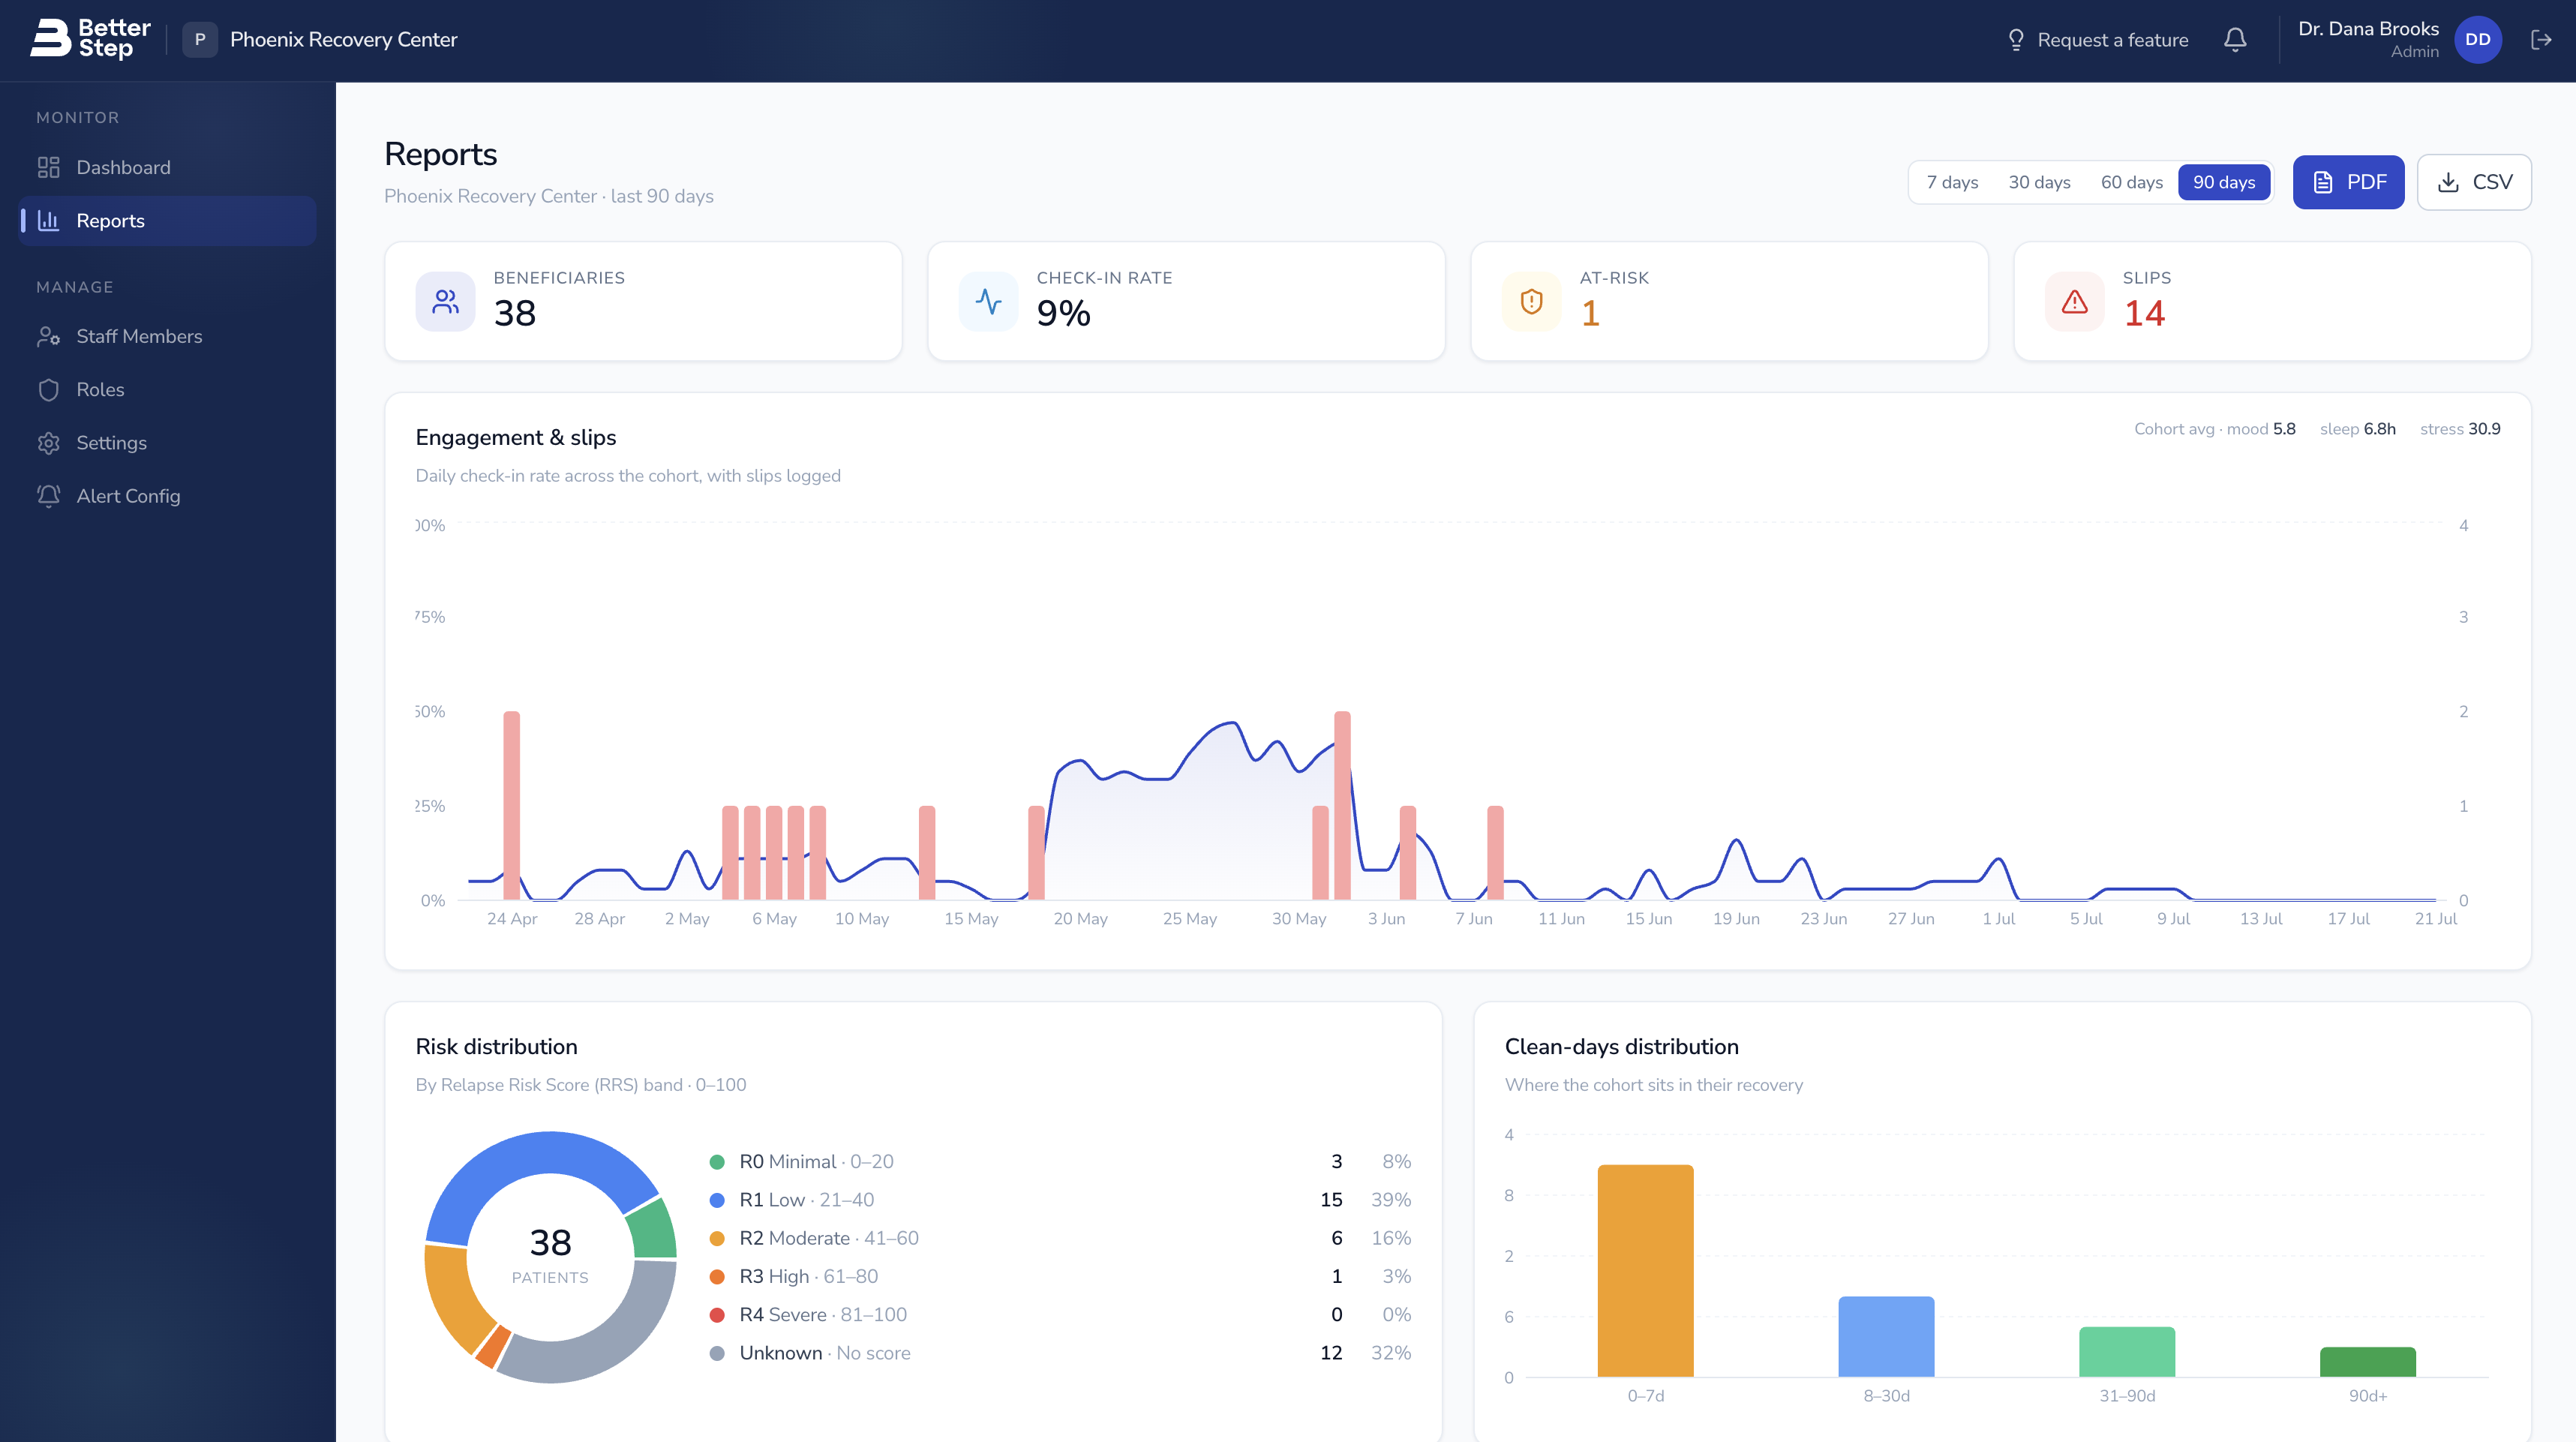Click the 90d+ dark green bar
This screenshot has width=2576, height=1442.
tap(2368, 1362)
